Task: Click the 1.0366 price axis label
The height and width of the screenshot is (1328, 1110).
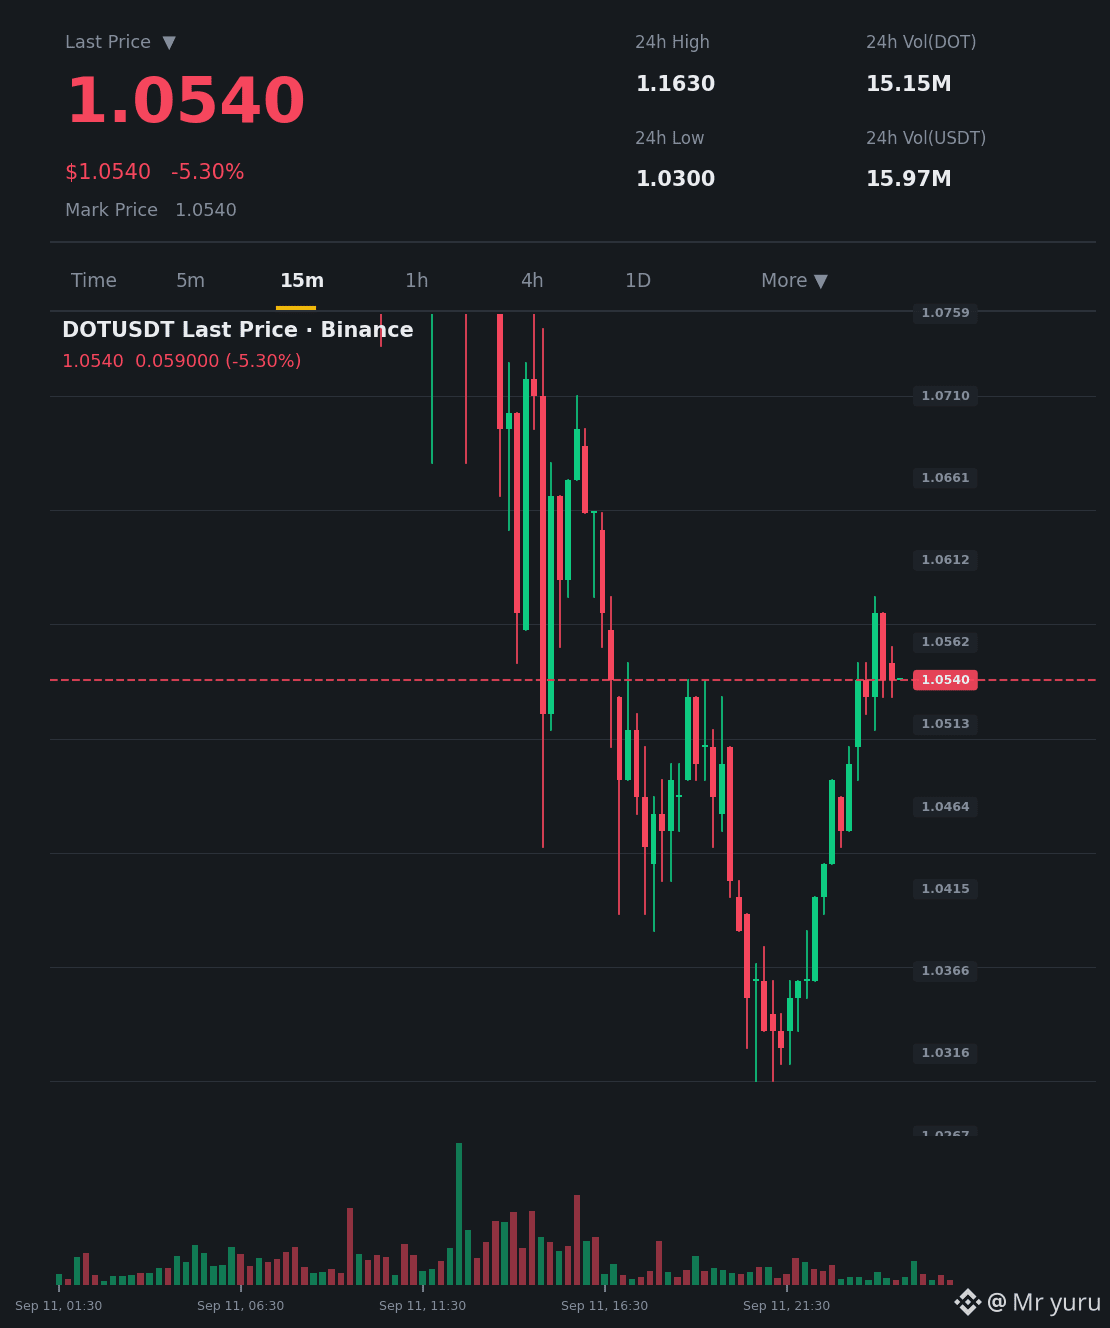Action: [945, 971]
